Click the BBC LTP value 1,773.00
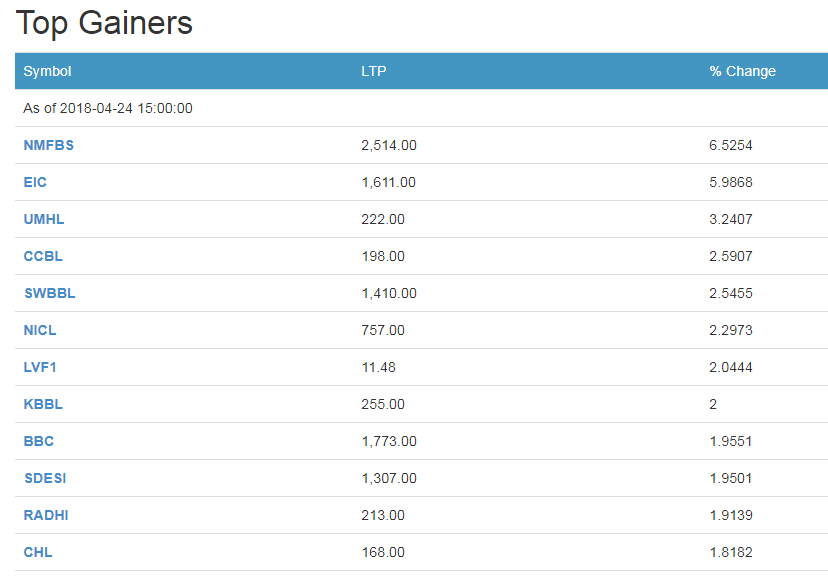This screenshot has height=581, width=828. click(389, 441)
